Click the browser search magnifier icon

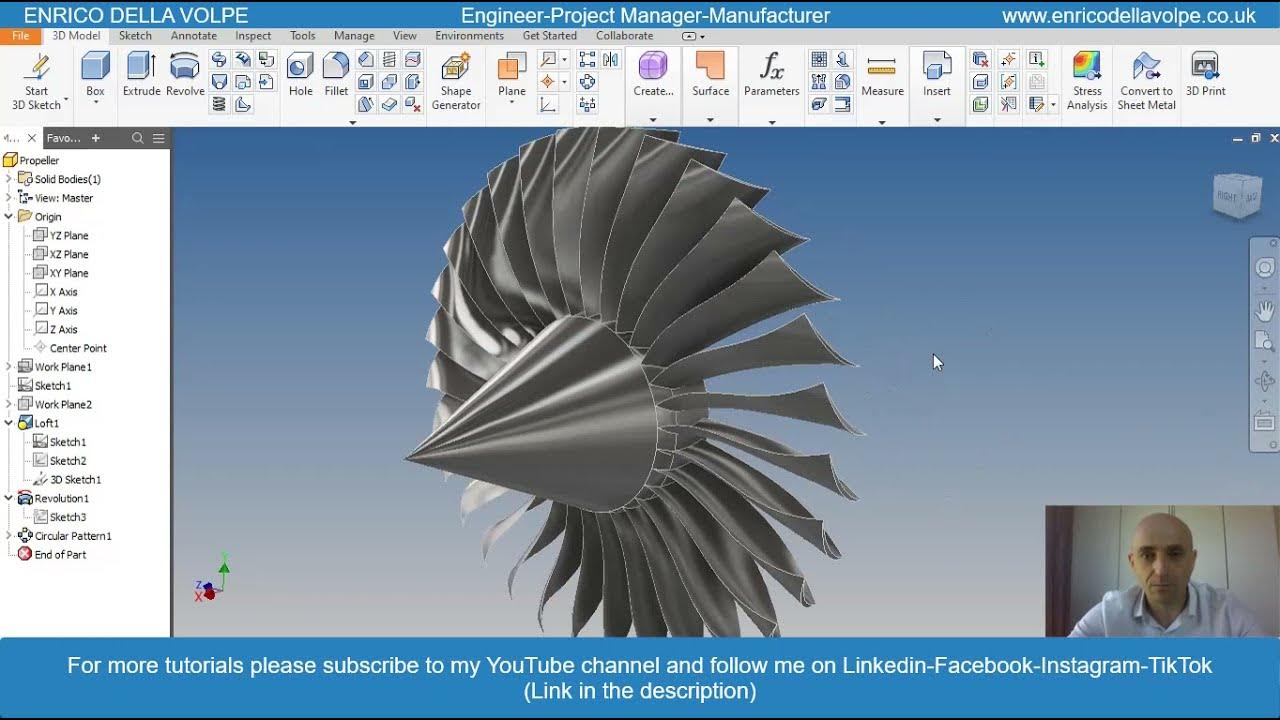[x=138, y=138]
